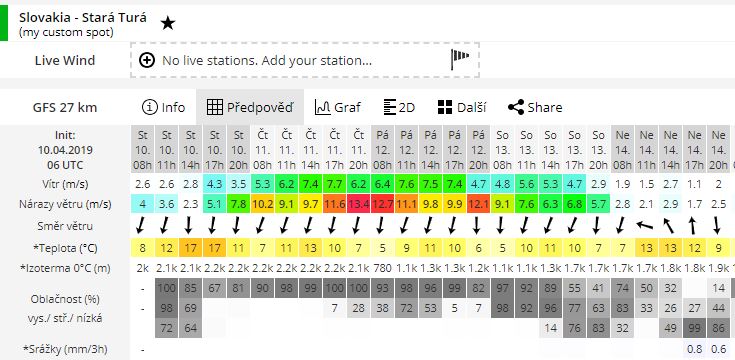Click the red 13.4 wind gust cell
The width and height of the screenshot is (735, 360).
pos(359,204)
